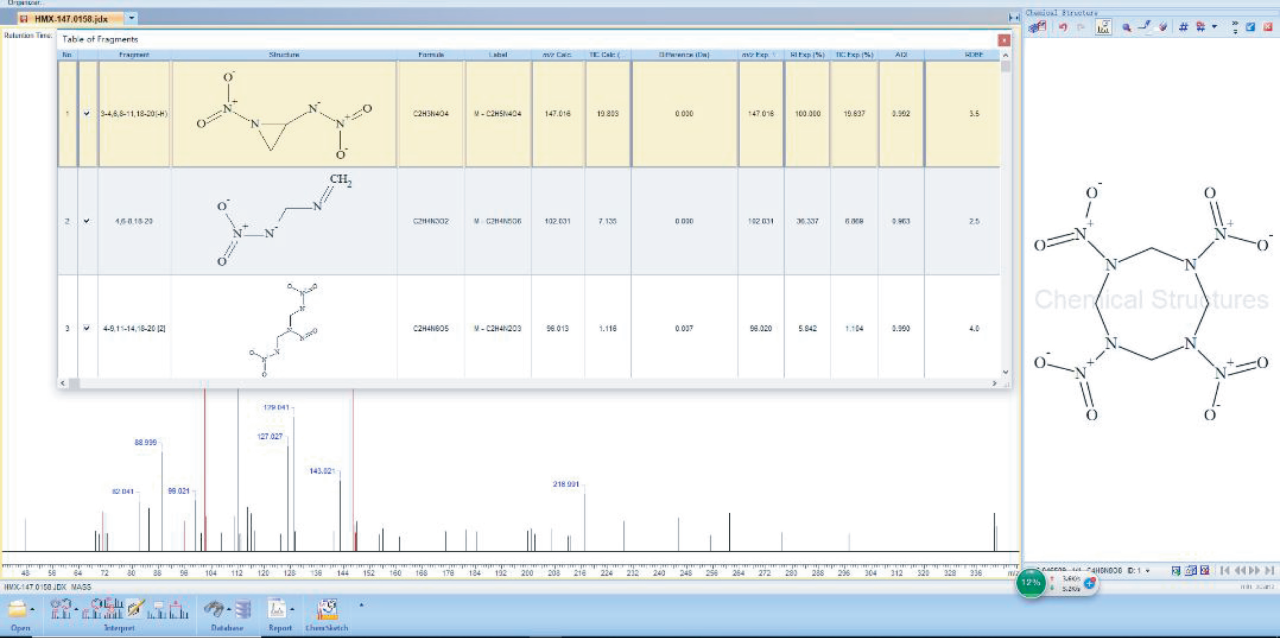Screen dimensions: 1280x638
Task: Click the Report document icon
Action: click(278, 608)
